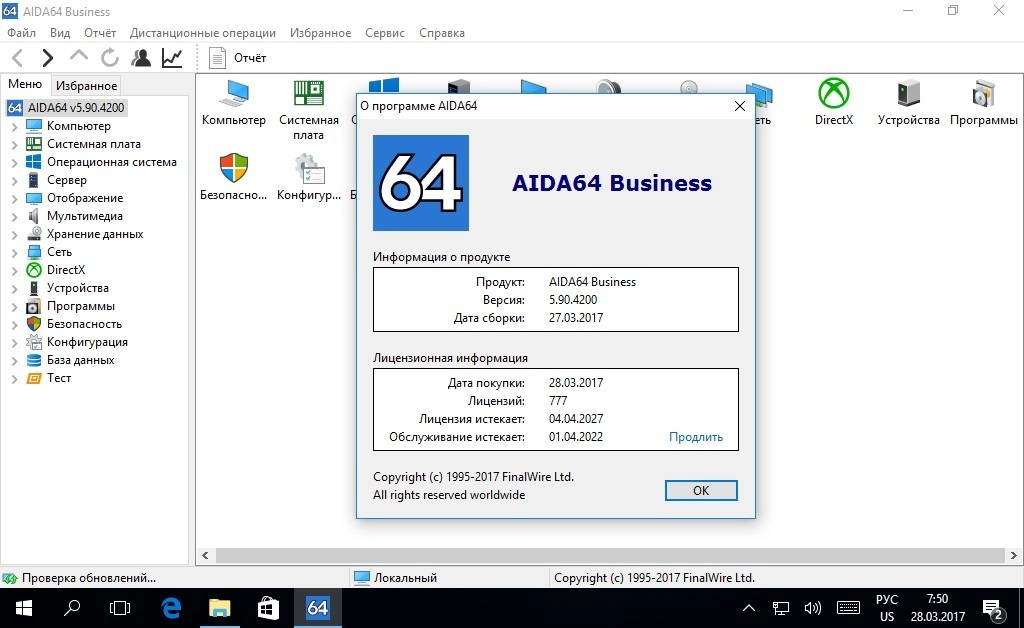Open Системная плата icon in main pane
This screenshot has width=1024, height=628.
point(308,110)
